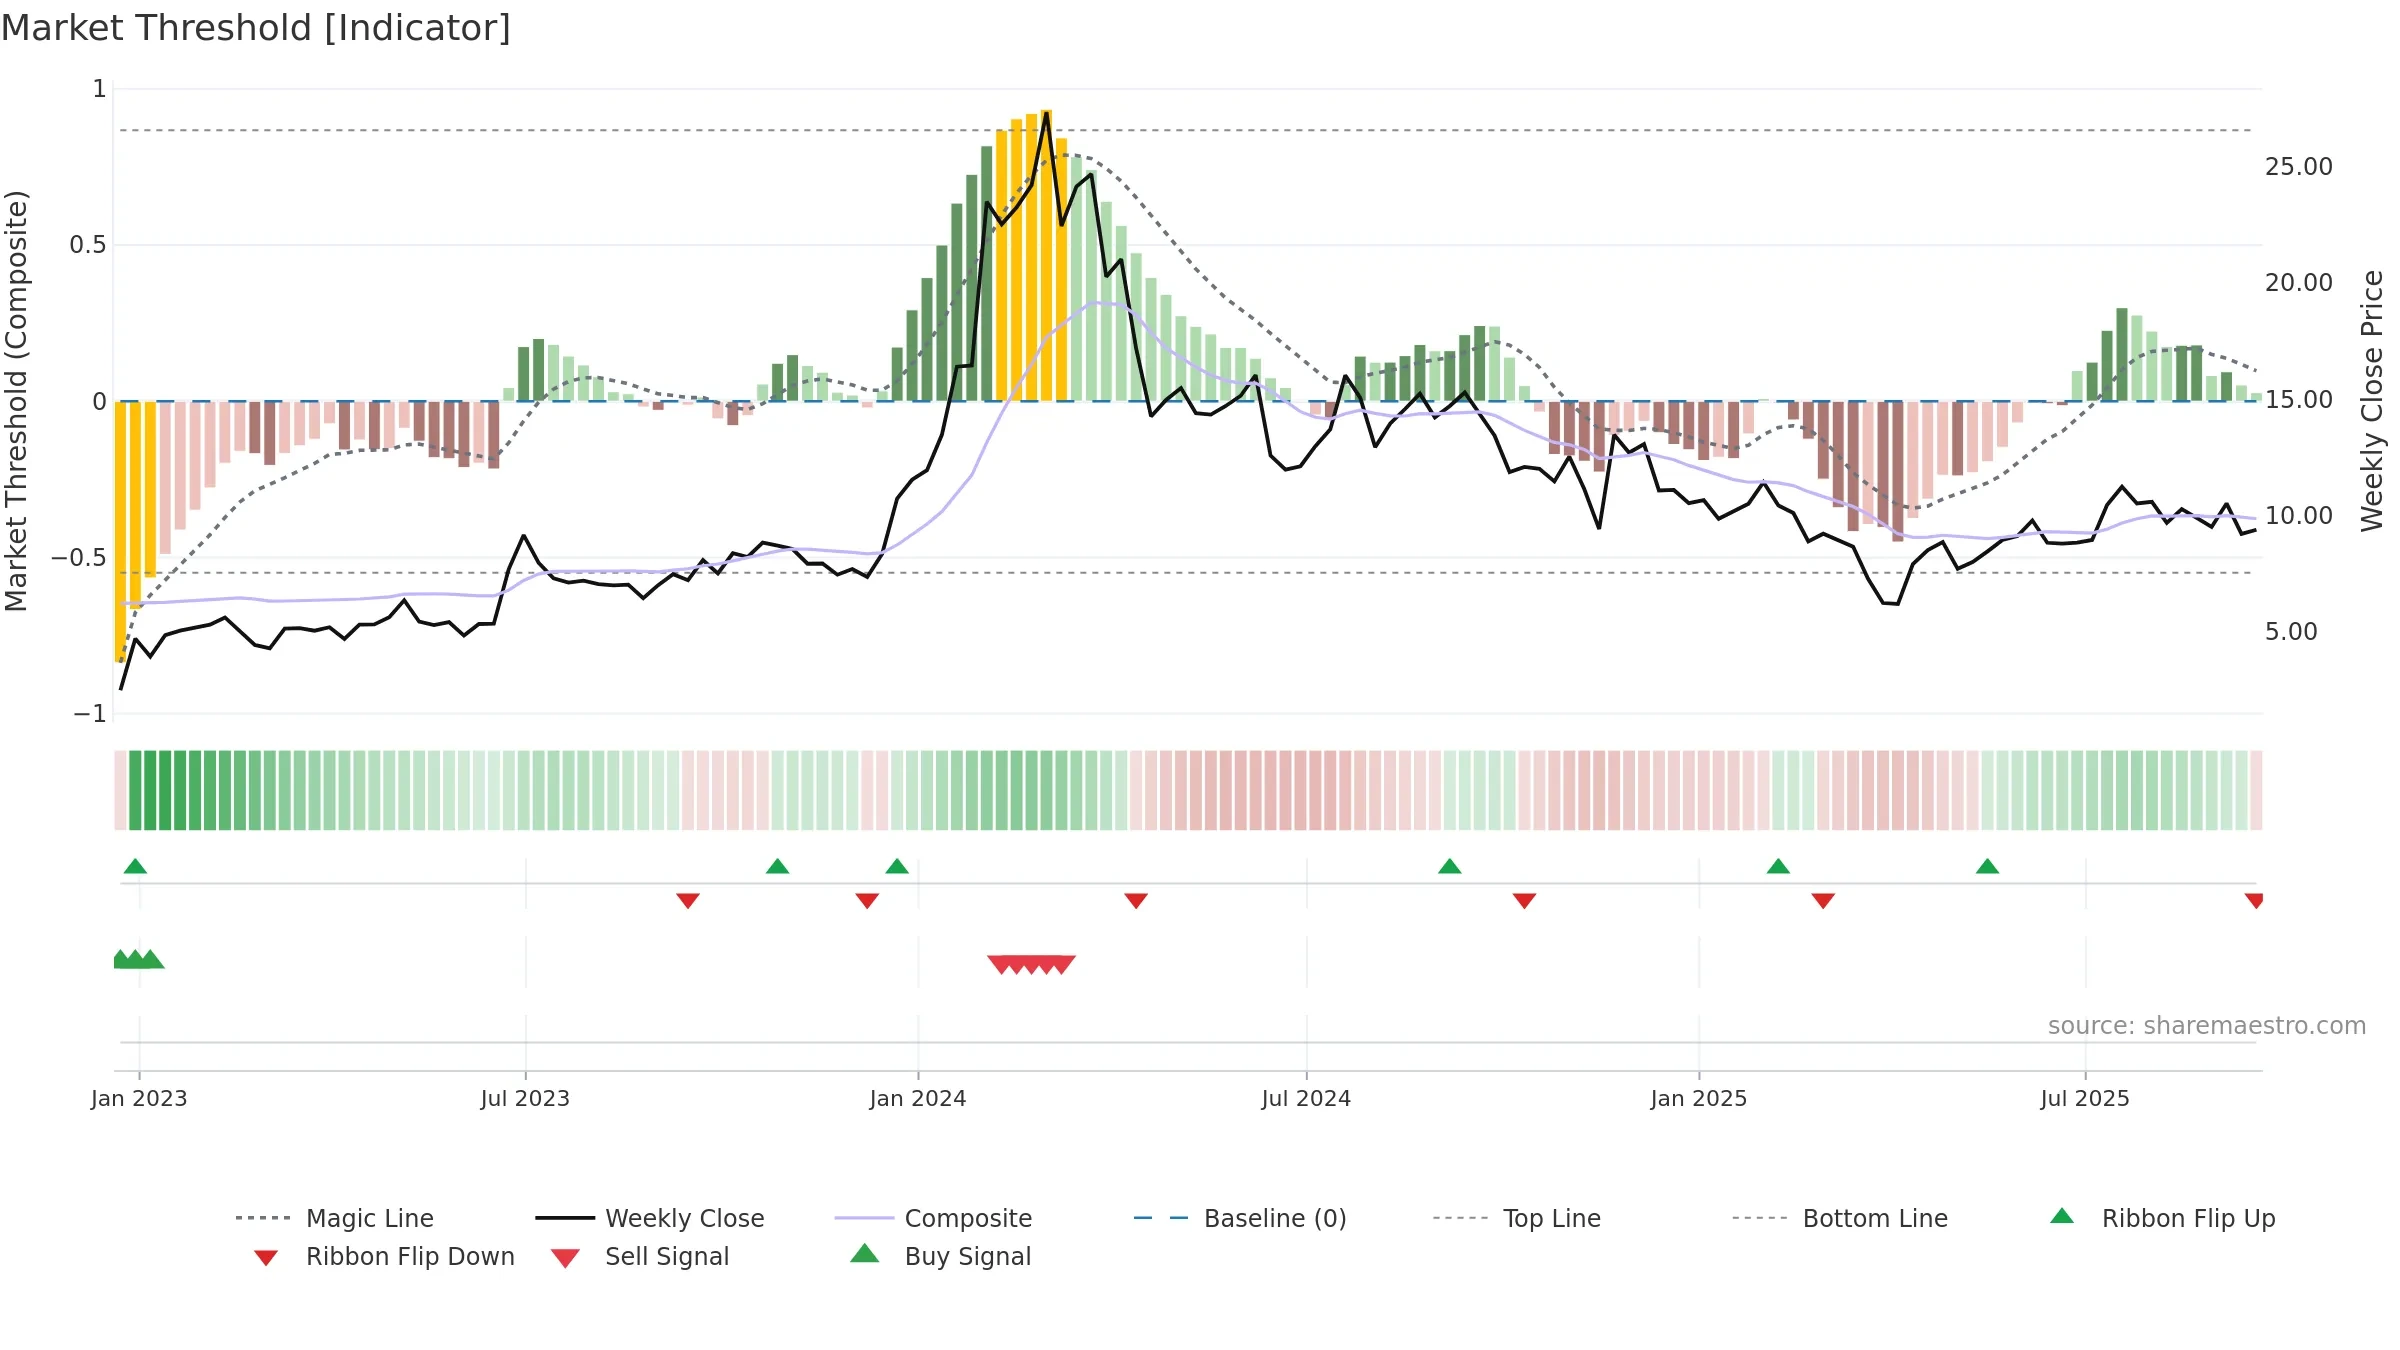
Task: Click the Ribbon Flip Up marker near Feb 2025
Action: coord(1778,866)
